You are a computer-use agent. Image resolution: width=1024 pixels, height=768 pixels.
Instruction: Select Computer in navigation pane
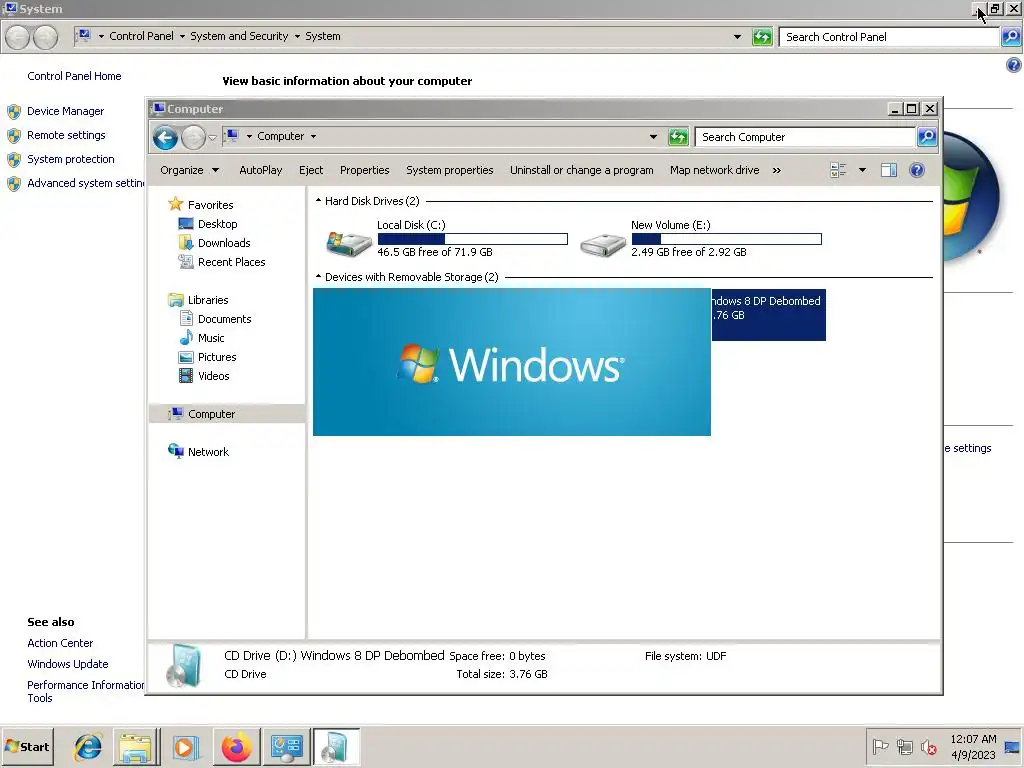pos(211,413)
